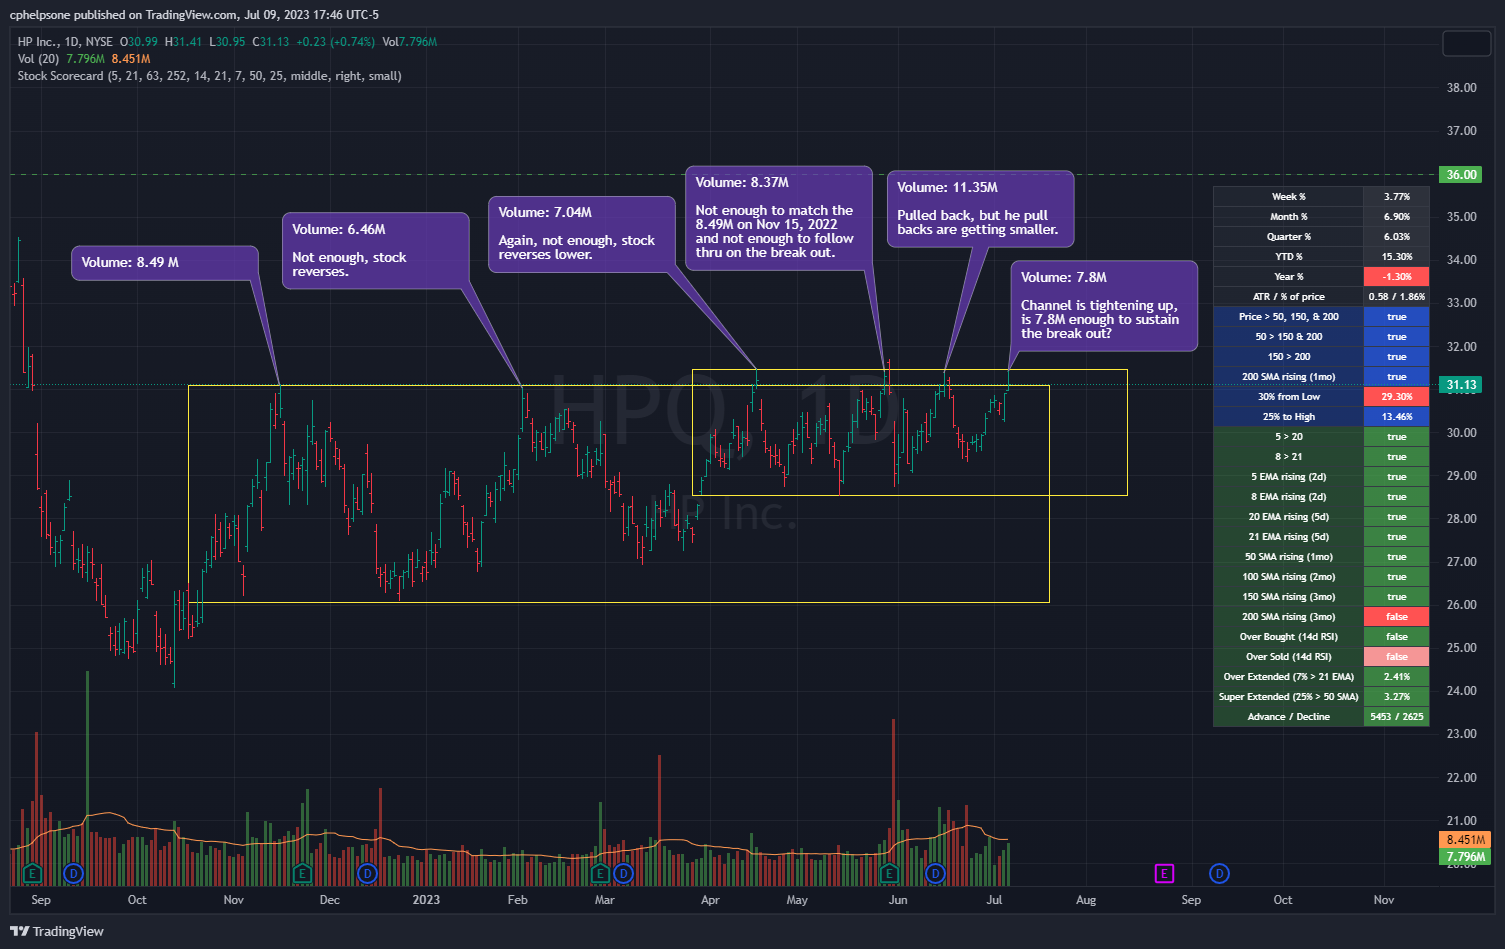
Task: Click the Quarter % value 6.03%
Action: click(x=1396, y=237)
